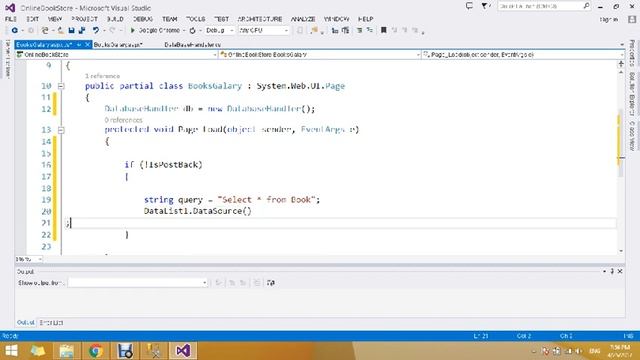The width and height of the screenshot is (640, 360).
Task: Open the ARCHITECTURE menu
Action: coord(260,19)
